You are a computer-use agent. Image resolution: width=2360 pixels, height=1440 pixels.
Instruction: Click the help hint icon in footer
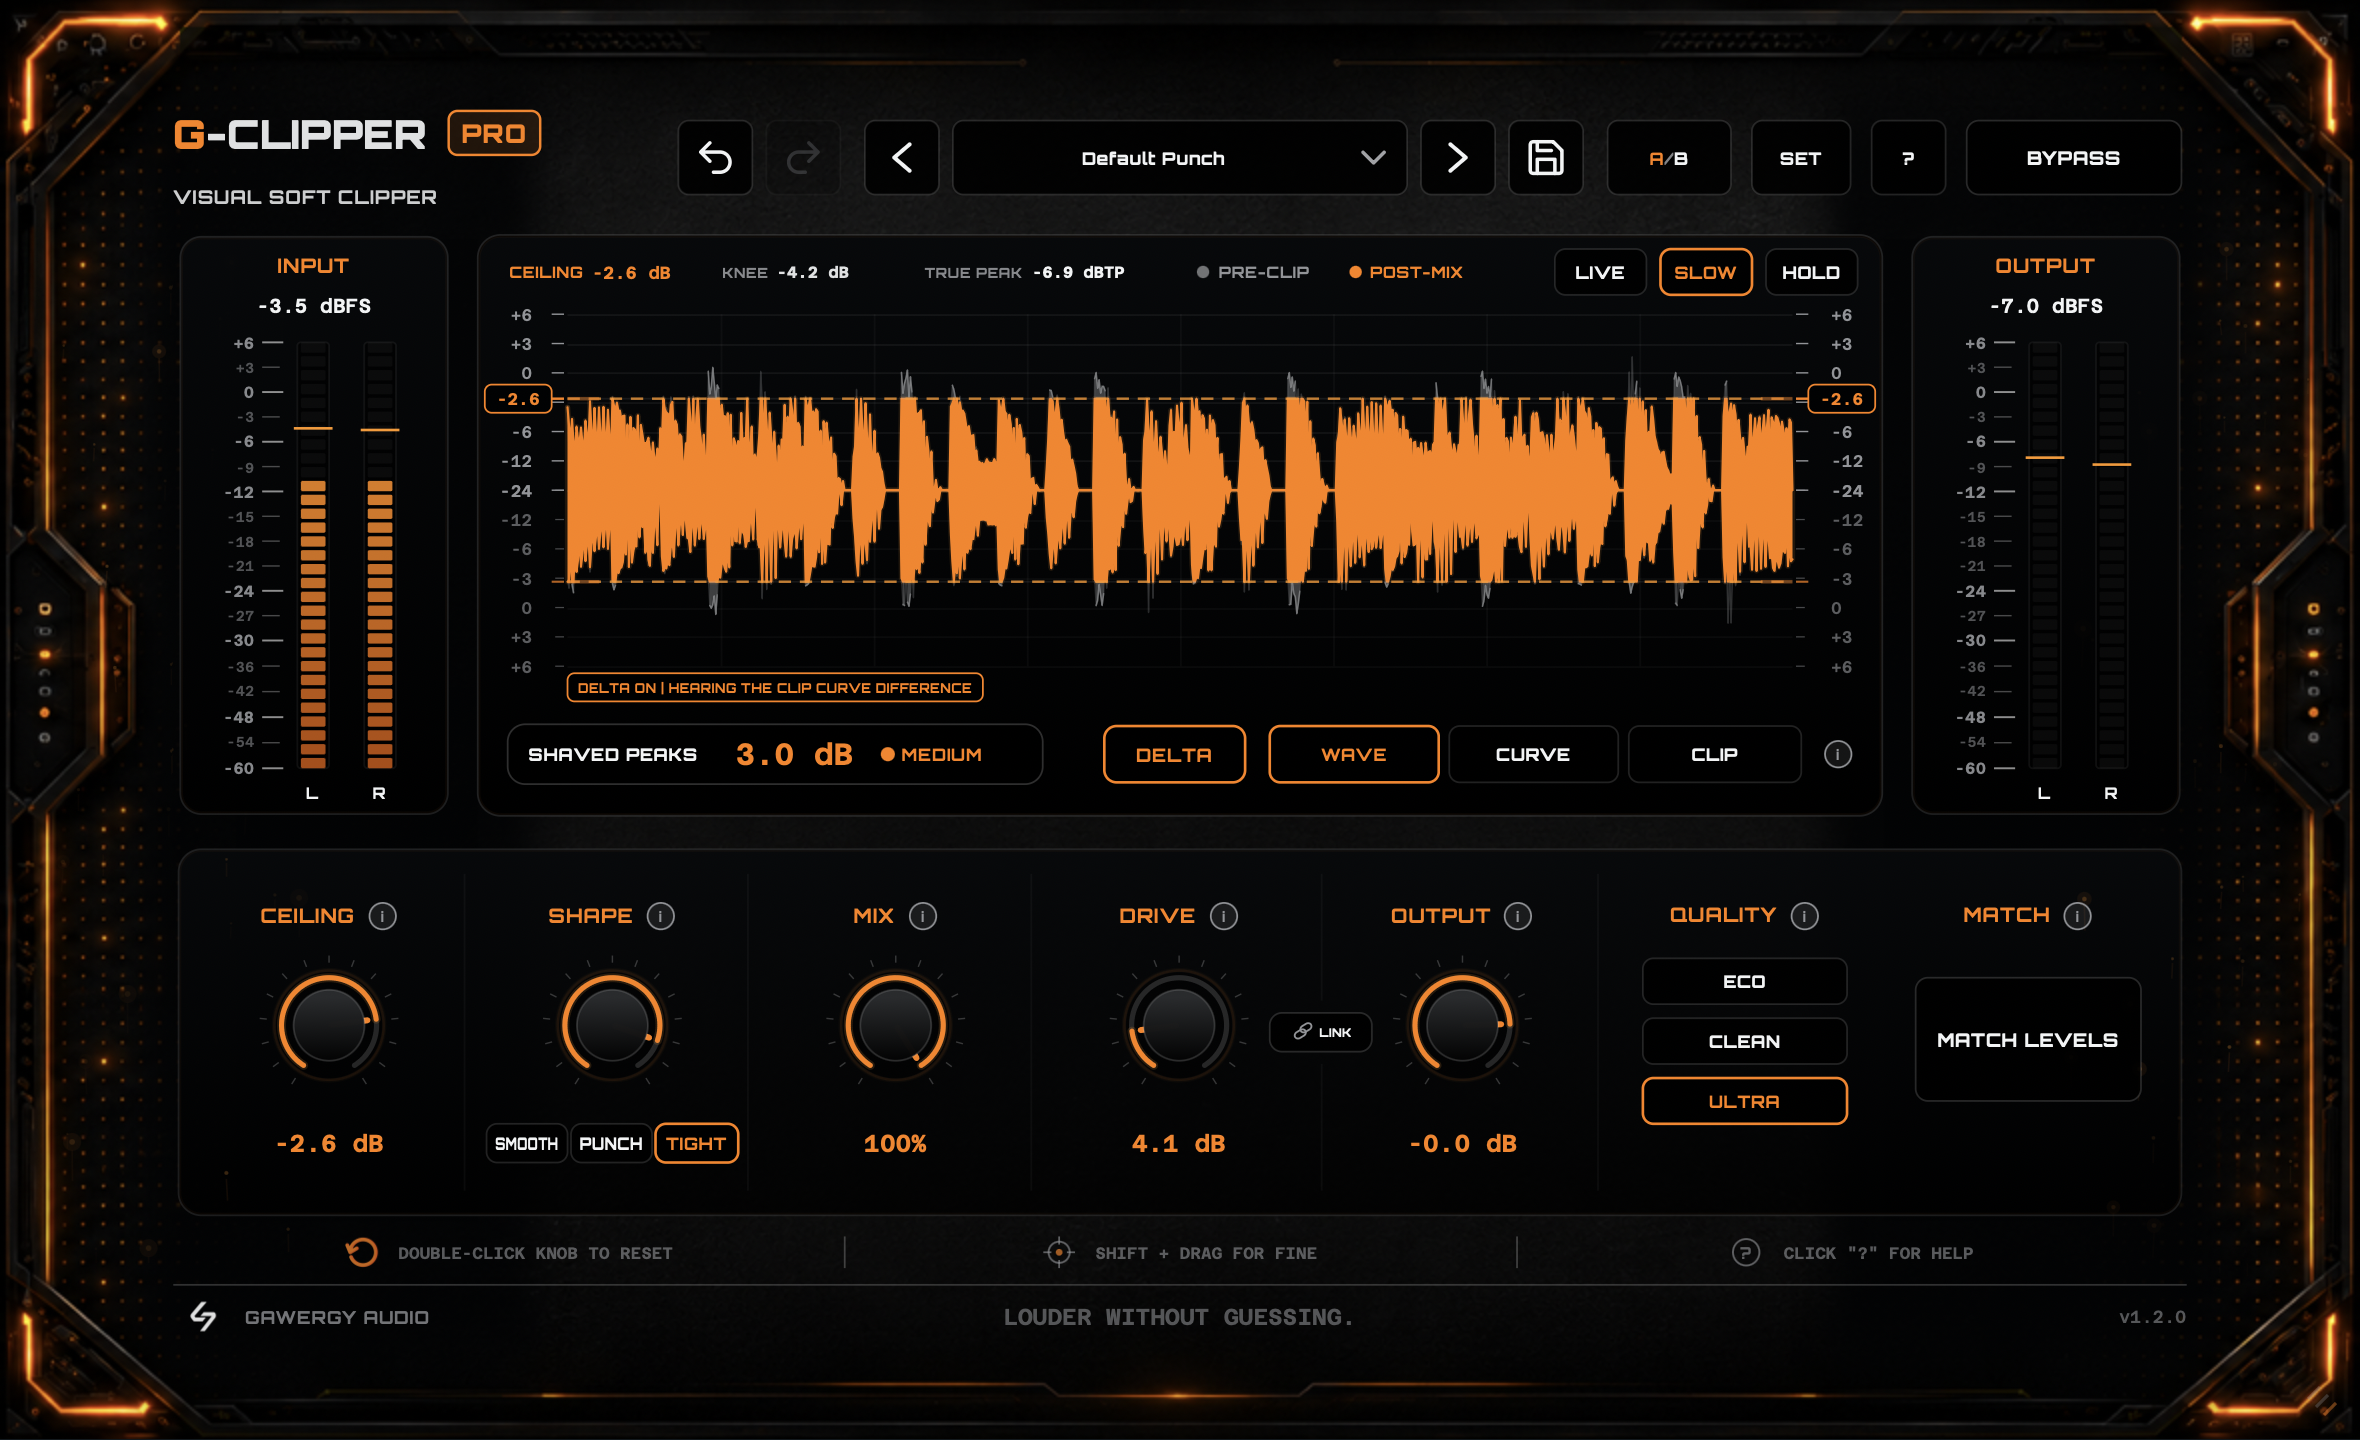(1746, 1252)
